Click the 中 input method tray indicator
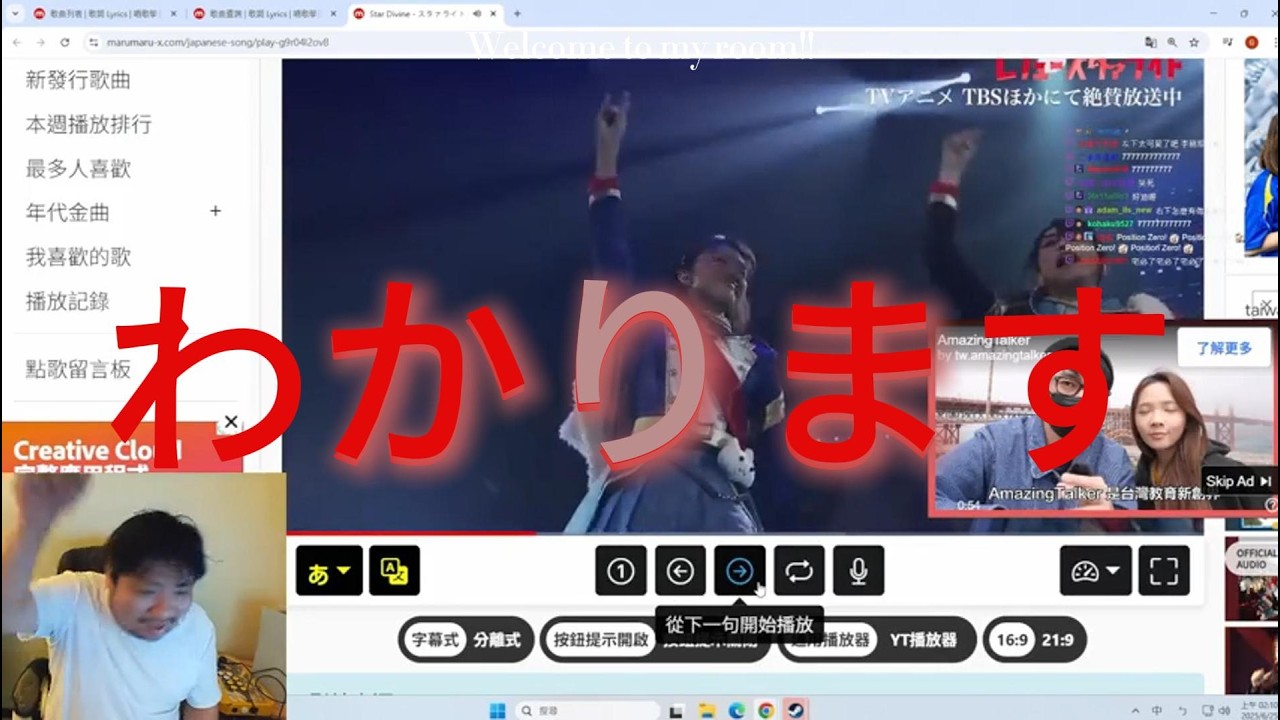 1157,711
